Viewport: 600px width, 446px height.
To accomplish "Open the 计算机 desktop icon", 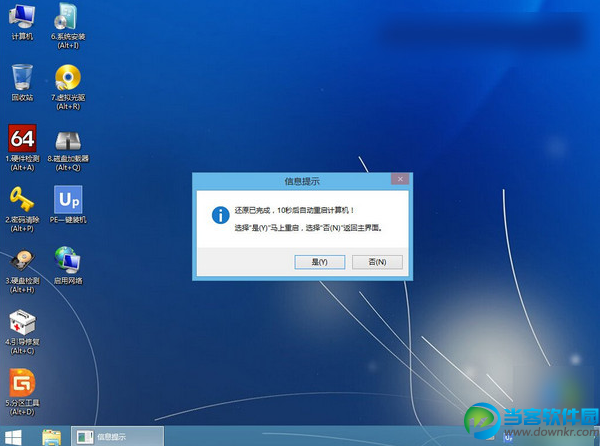I will click(x=22, y=21).
